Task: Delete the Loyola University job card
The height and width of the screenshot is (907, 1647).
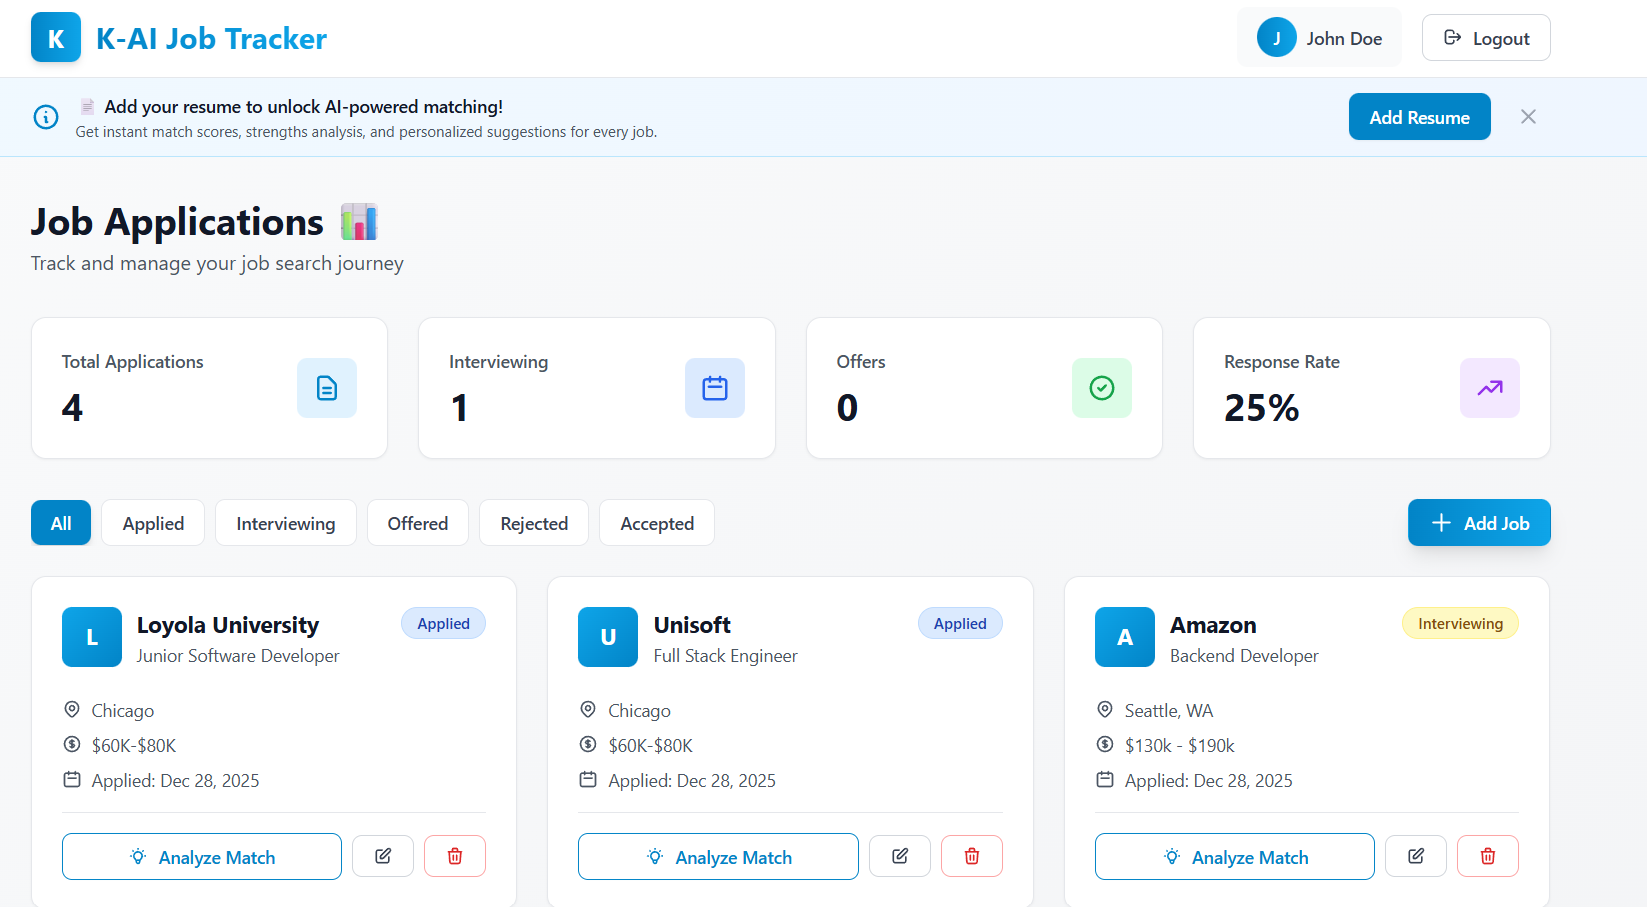Action: click(455, 856)
